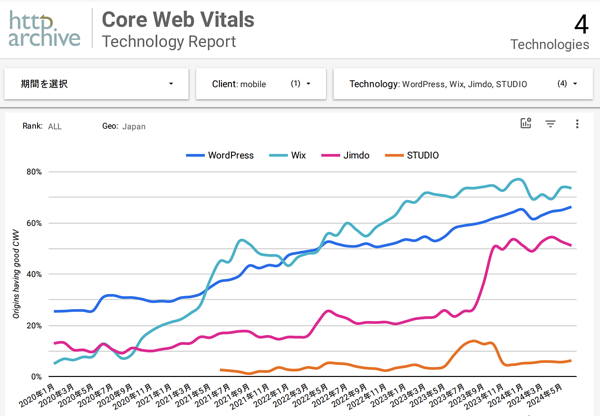Toggle the STUDIO legend entry

click(x=412, y=155)
